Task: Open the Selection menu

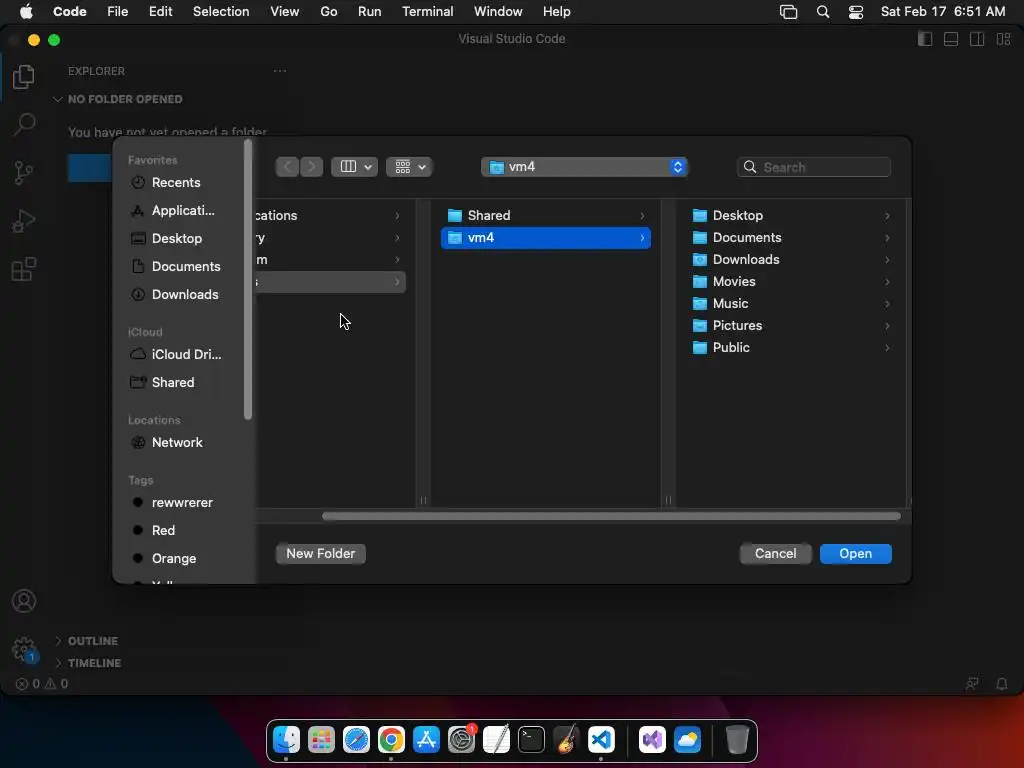Action: 221,12
